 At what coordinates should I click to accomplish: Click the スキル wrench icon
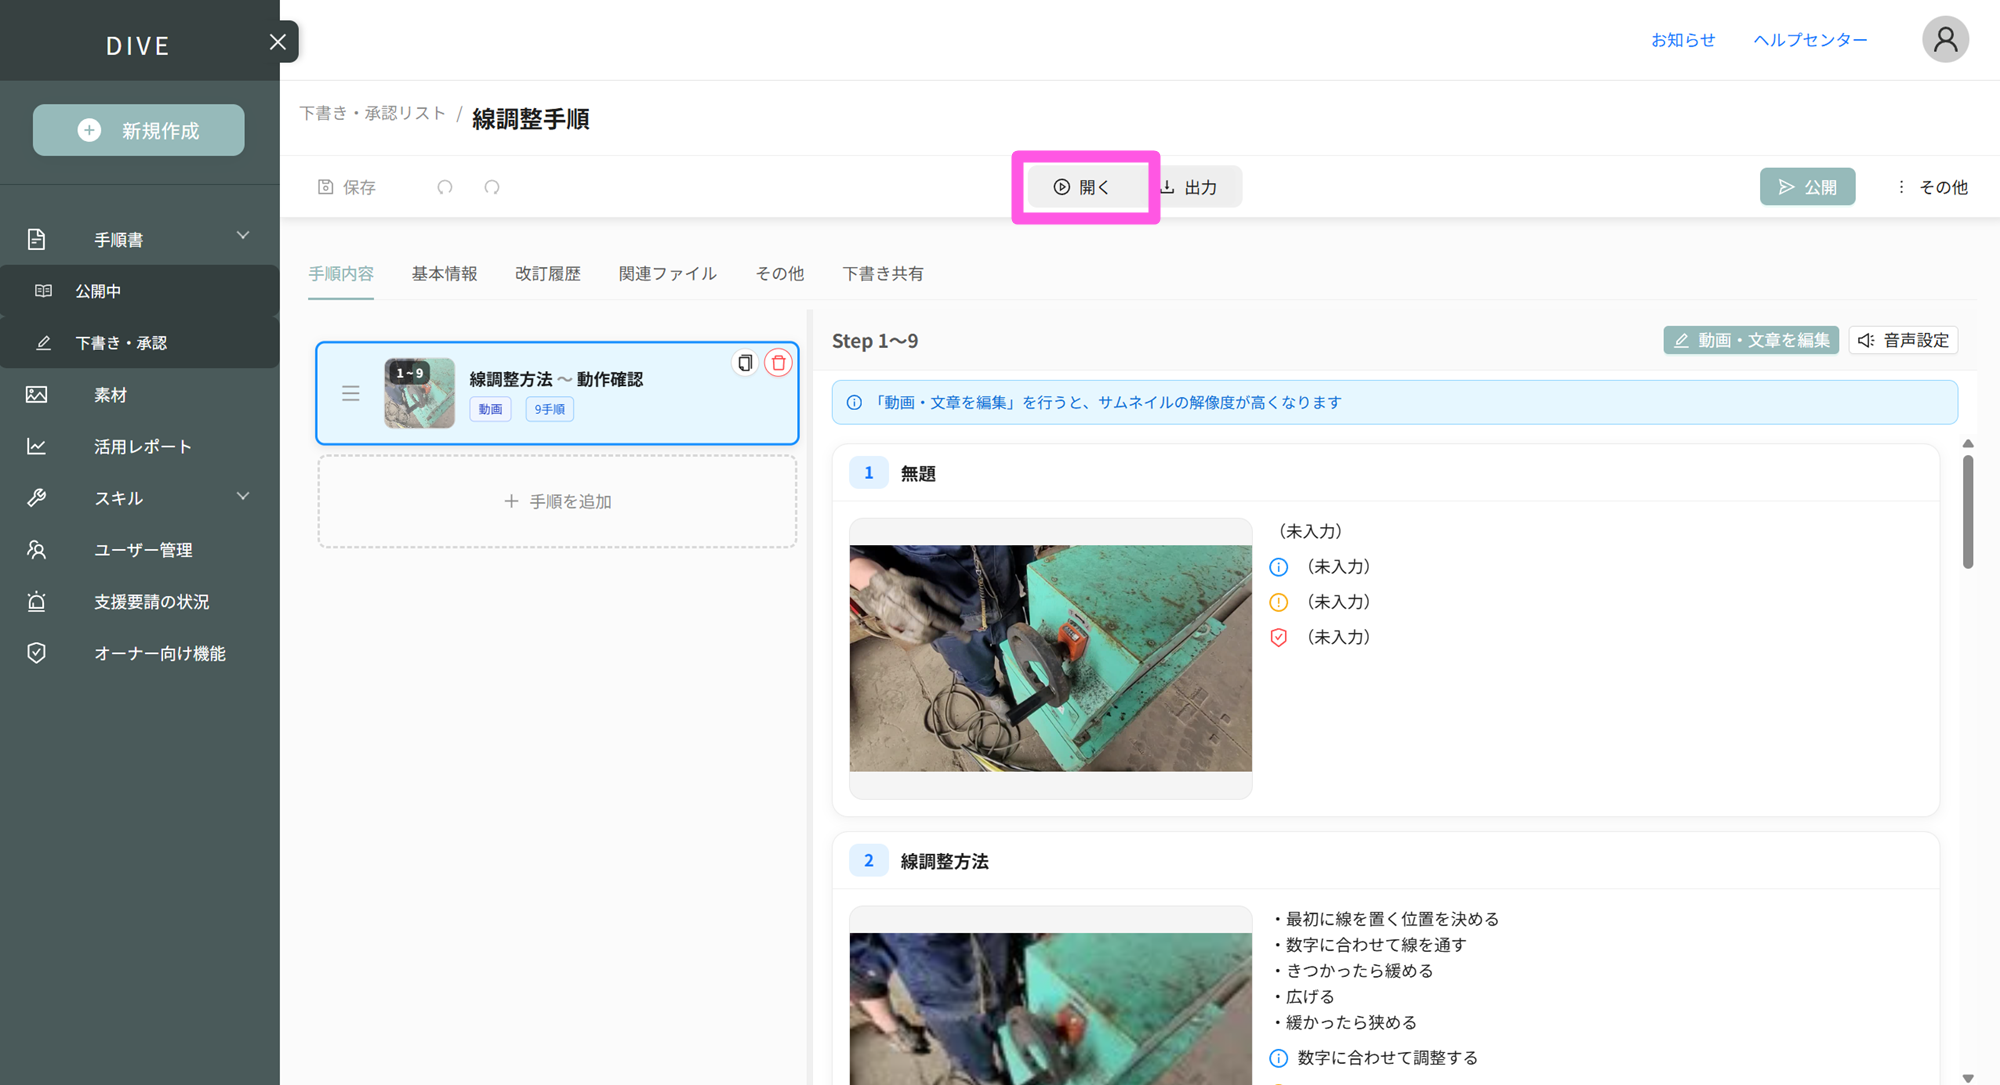pos(37,498)
